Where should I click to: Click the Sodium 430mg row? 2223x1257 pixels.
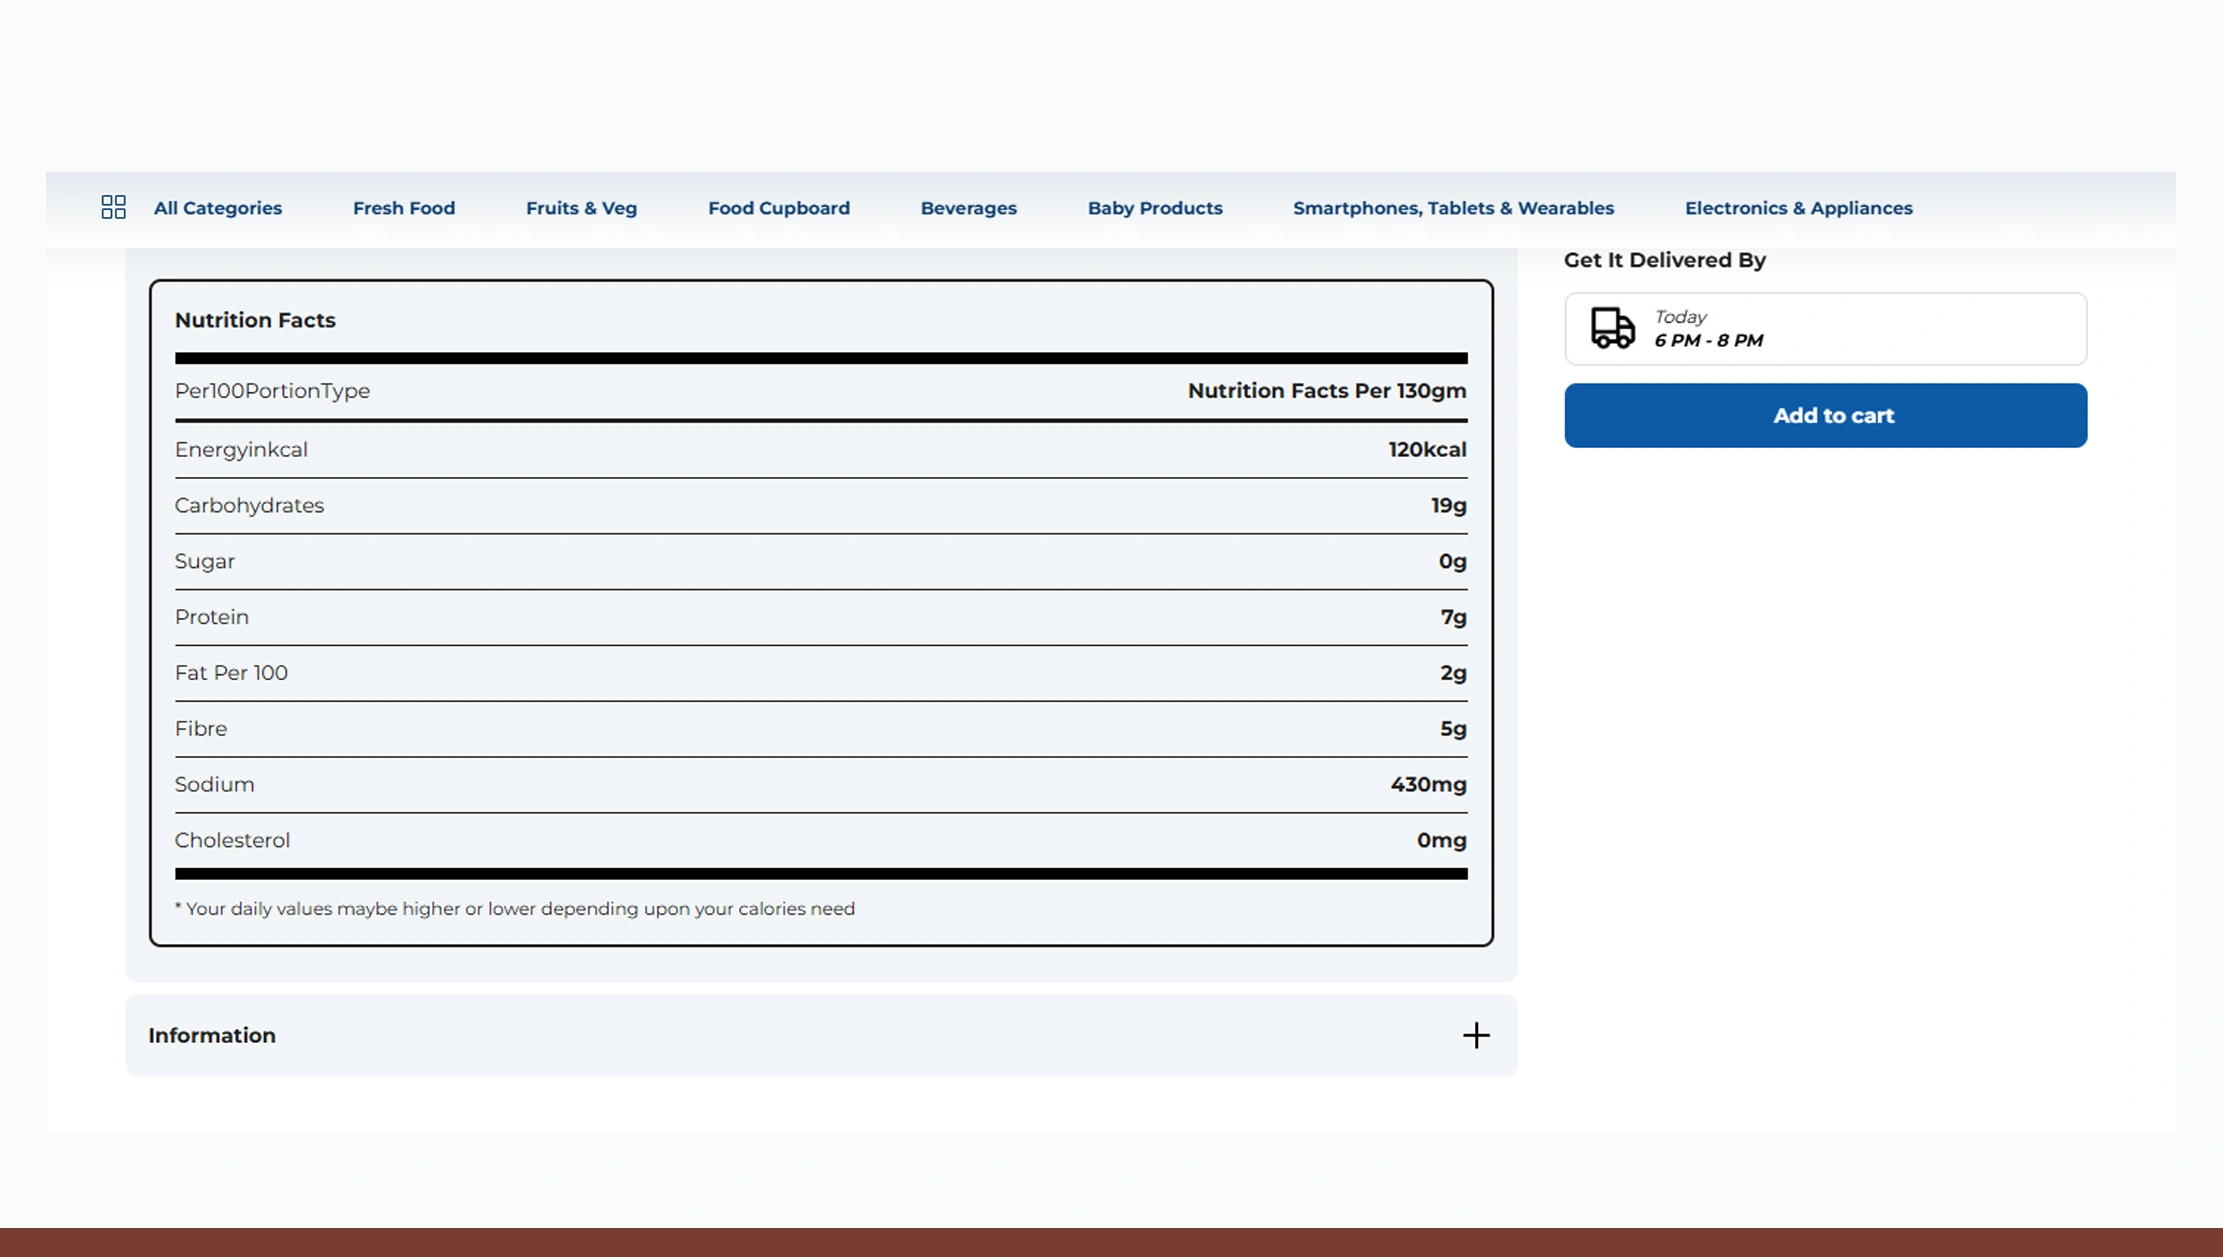pos(820,784)
